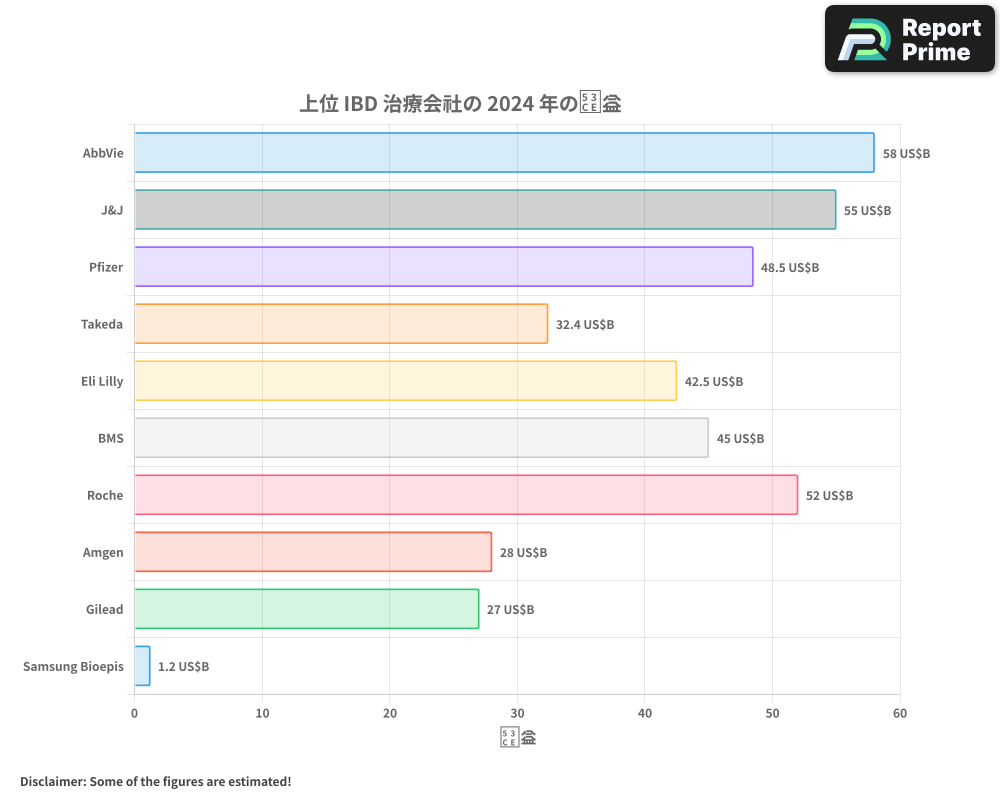The image size is (1000, 800).
Task: Expand details on the chart title
Action: pos(460,102)
